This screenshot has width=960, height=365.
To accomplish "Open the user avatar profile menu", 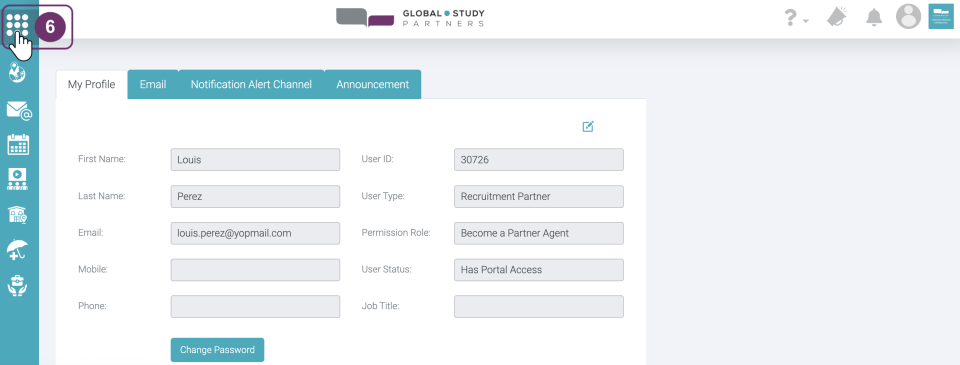I will (x=909, y=17).
